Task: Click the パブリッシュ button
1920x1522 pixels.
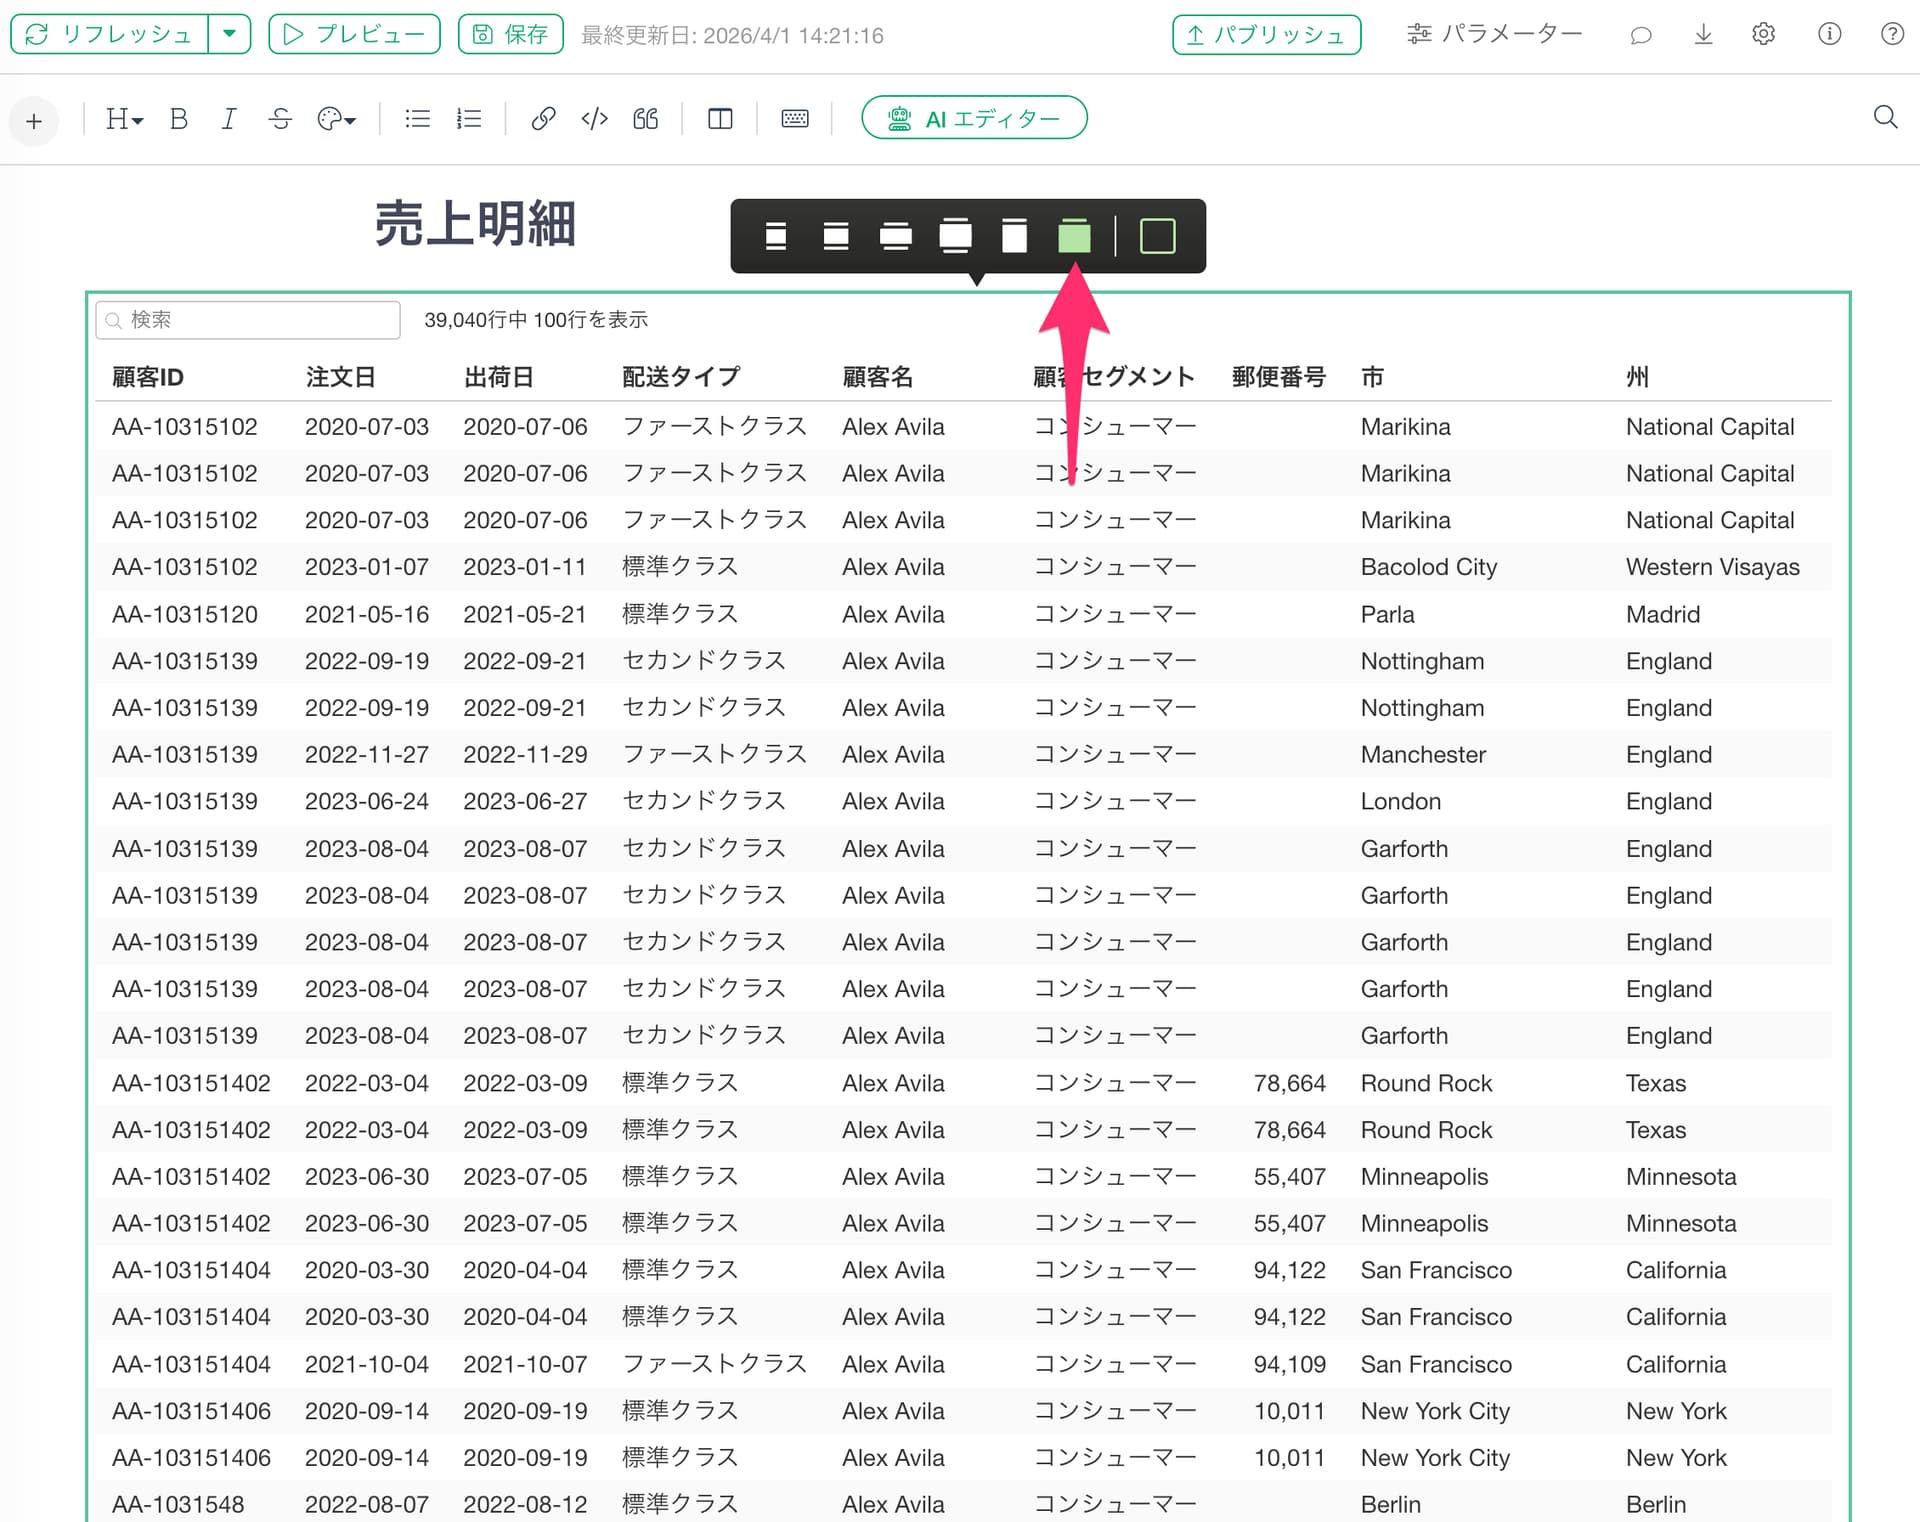Action: pos(1266,35)
